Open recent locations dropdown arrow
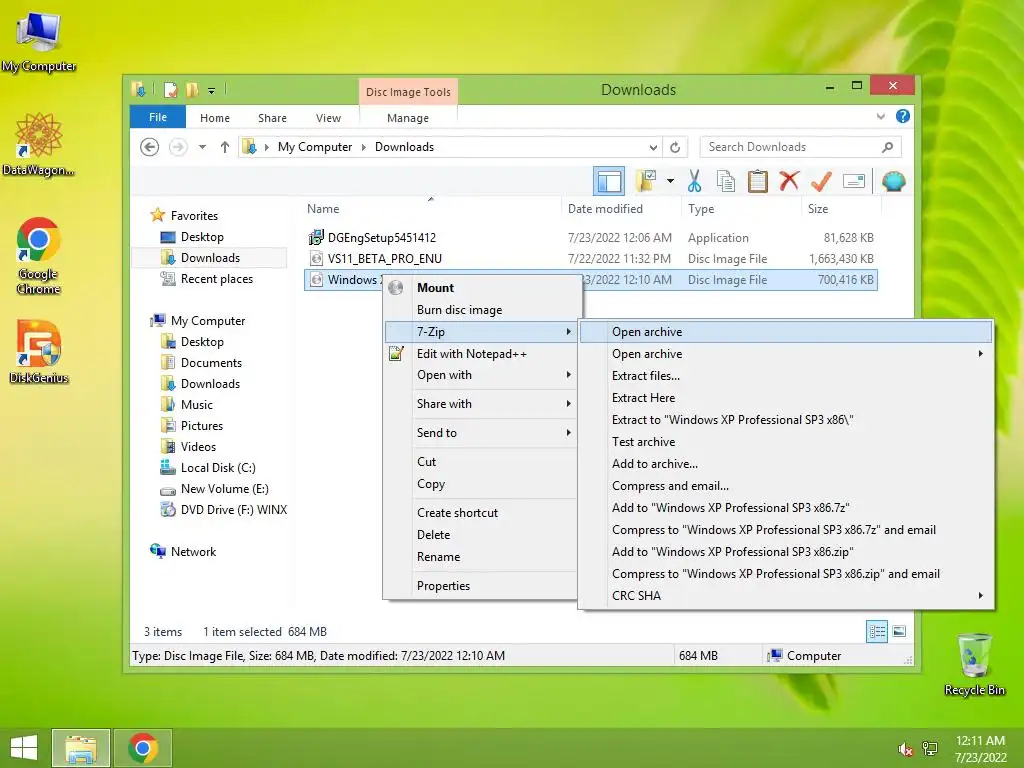1024x768 pixels. [x=202, y=147]
